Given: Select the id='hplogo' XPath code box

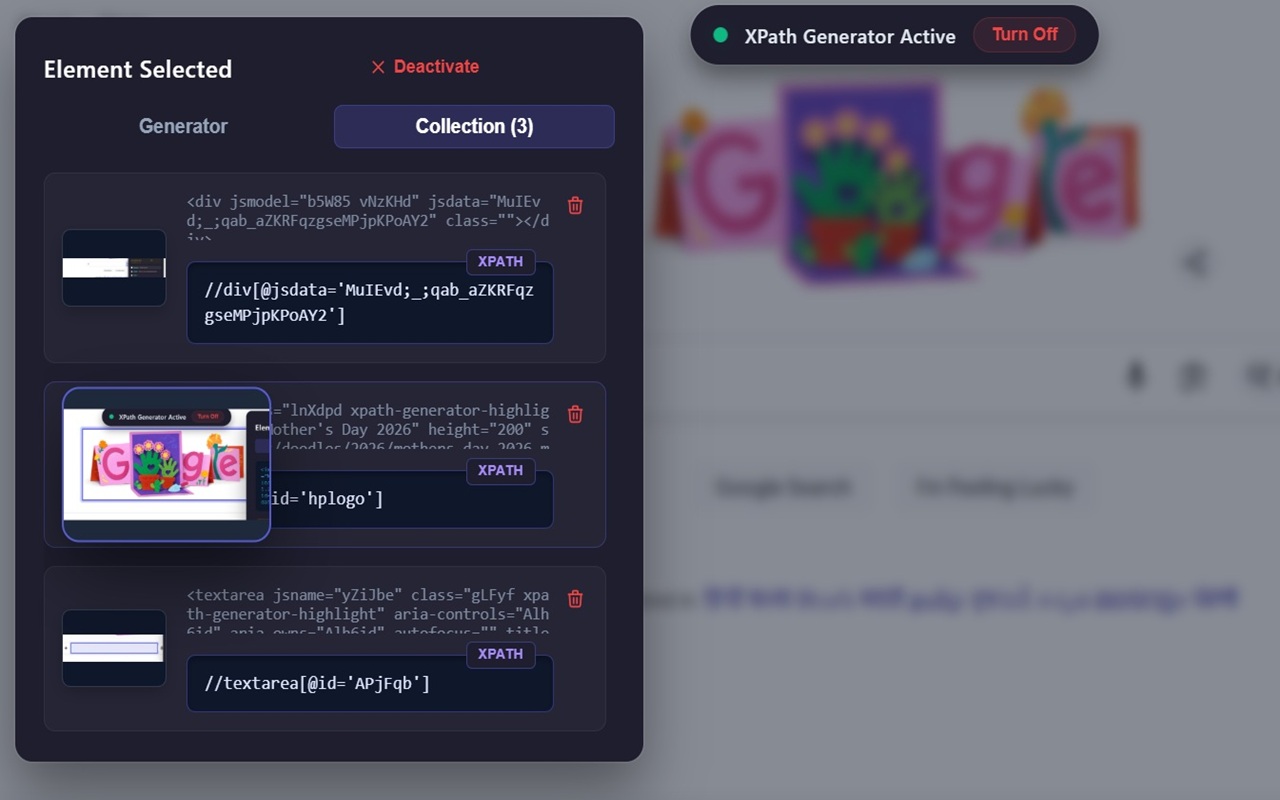Looking at the screenshot, I should pos(411,499).
